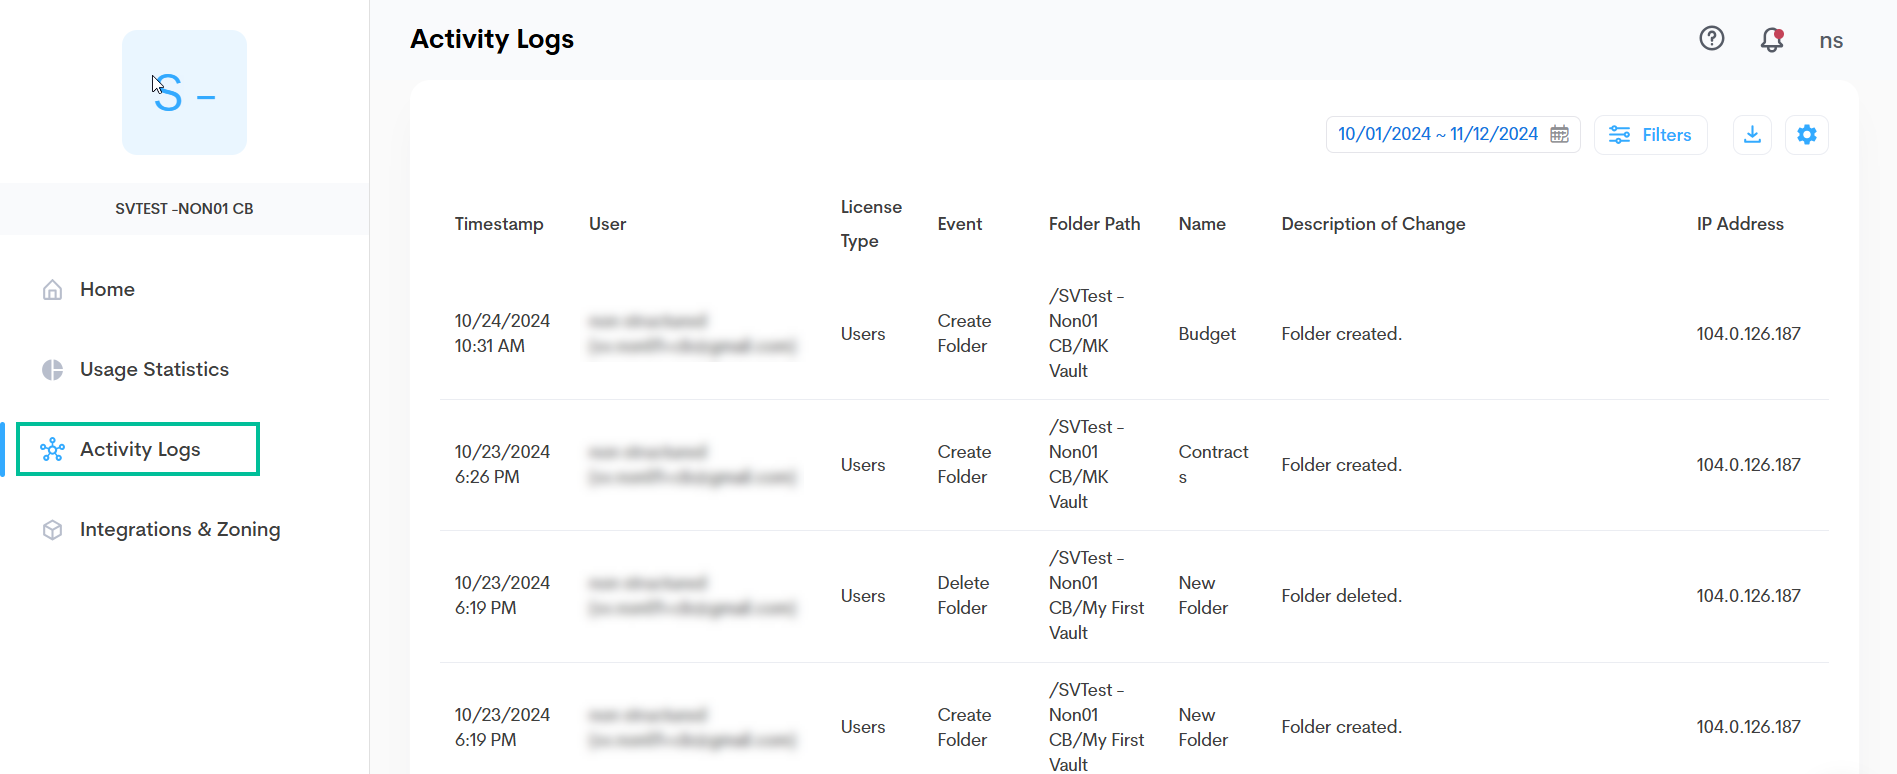
Task: Click the Integrations & Zoning cube icon
Action: [53, 530]
